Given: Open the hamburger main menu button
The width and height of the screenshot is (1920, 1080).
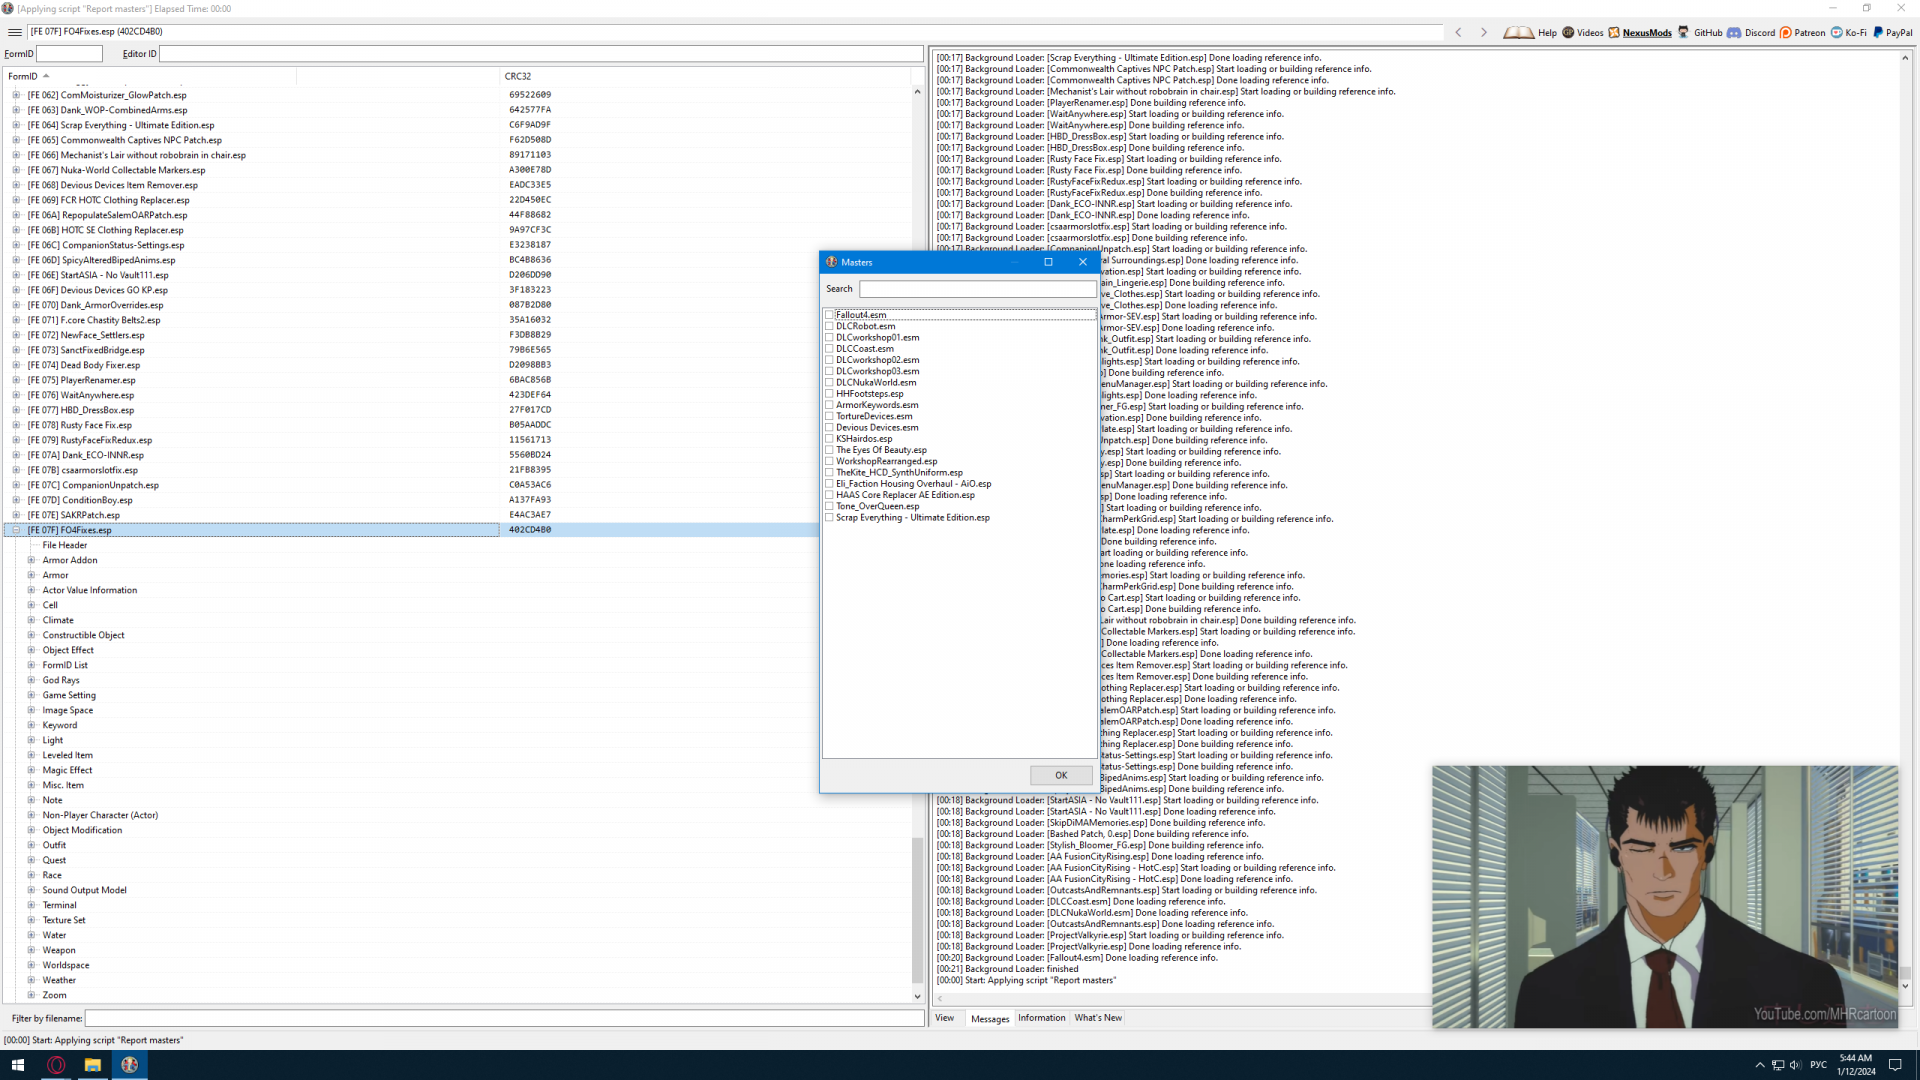Looking at the screenshot, I should point(15,32).
